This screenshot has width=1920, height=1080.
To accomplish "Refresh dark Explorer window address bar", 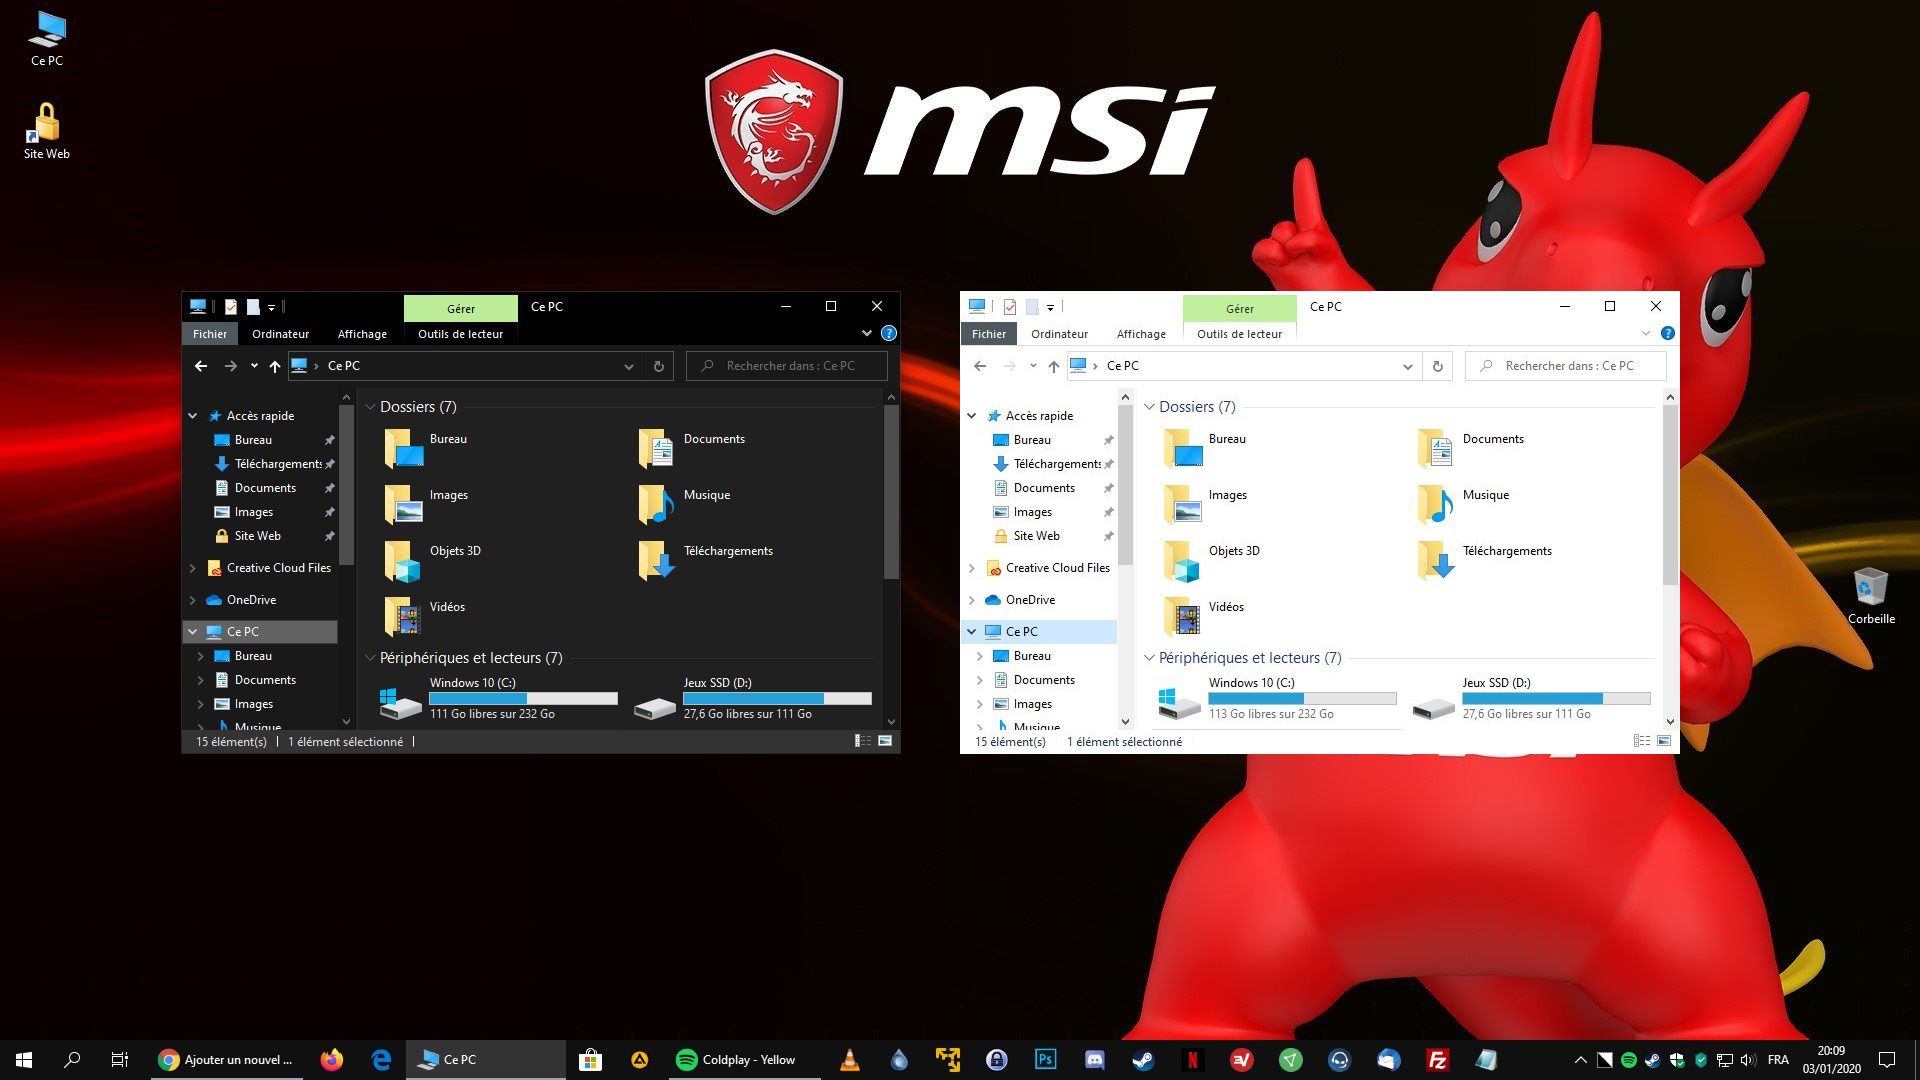I will [659, 366].
